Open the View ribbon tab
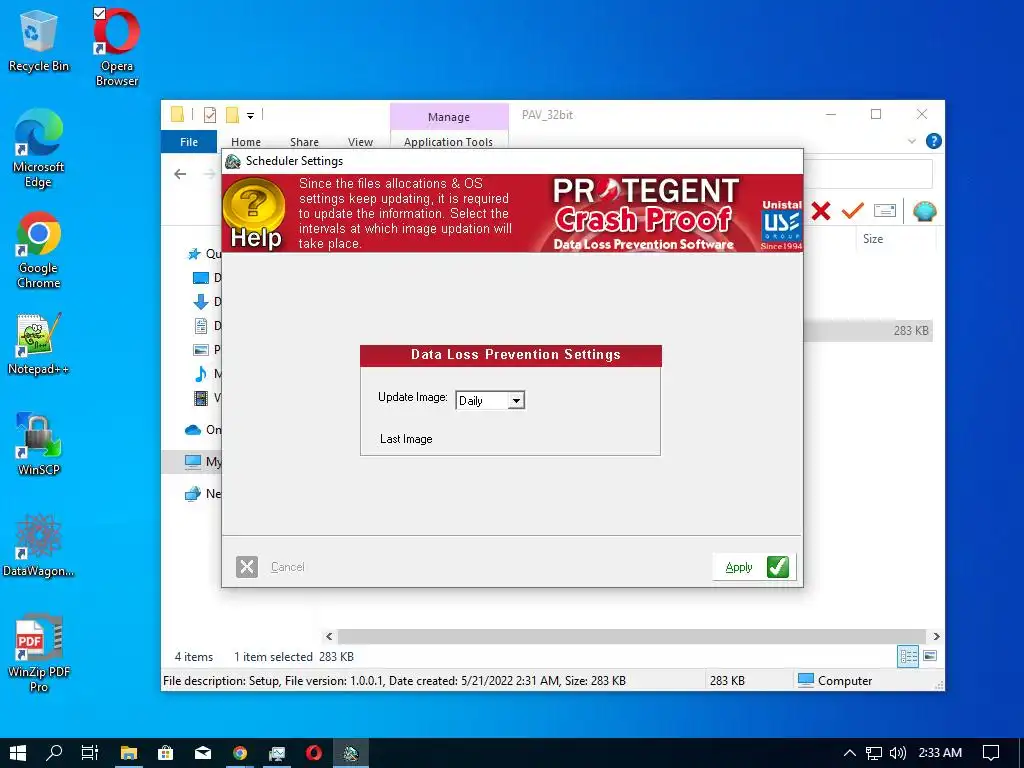Screen dimensions: 1024x768 pos(360,142)
